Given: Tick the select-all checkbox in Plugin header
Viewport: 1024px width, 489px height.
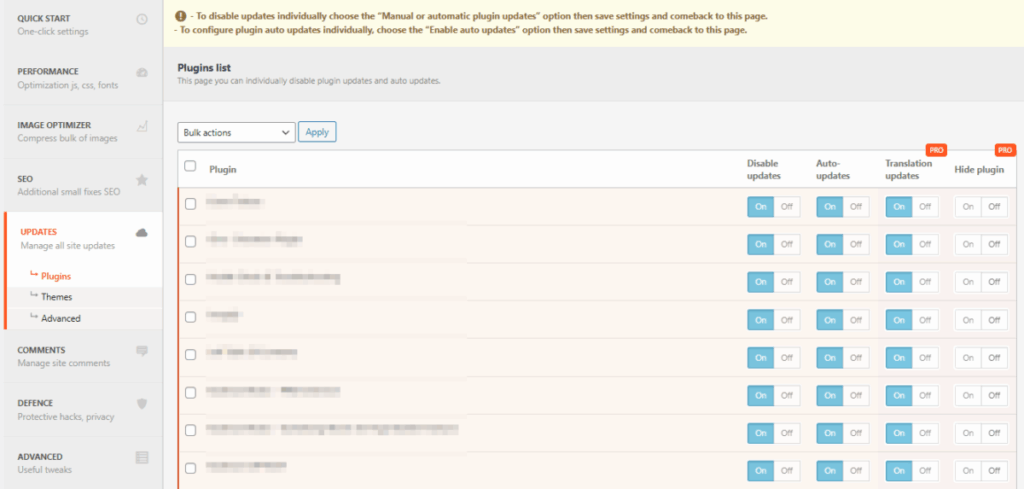Looking at the screenshot, I should pyautogui.click(x=190, y=167).
